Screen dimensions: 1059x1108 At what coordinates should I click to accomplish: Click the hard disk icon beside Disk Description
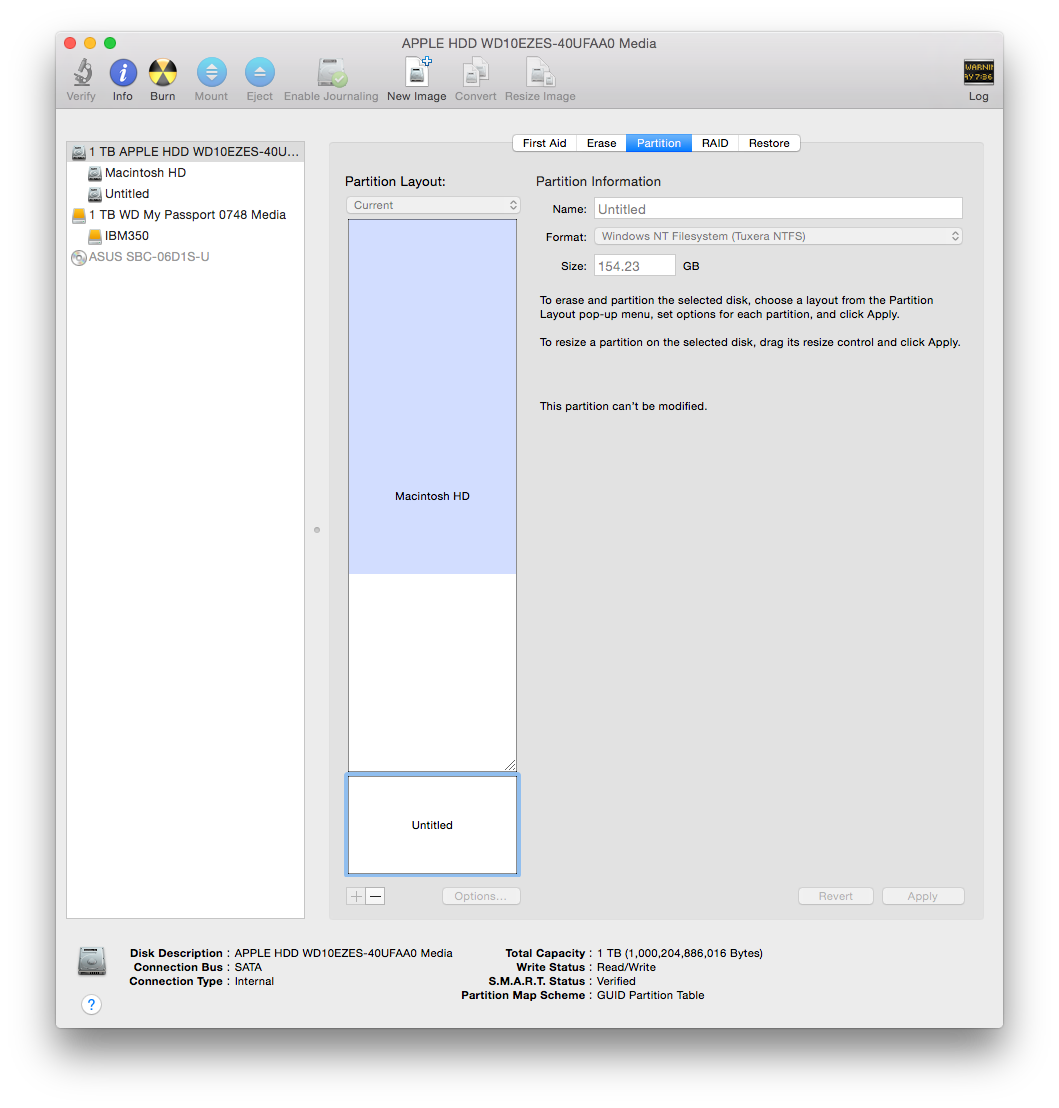coord(92,962)
